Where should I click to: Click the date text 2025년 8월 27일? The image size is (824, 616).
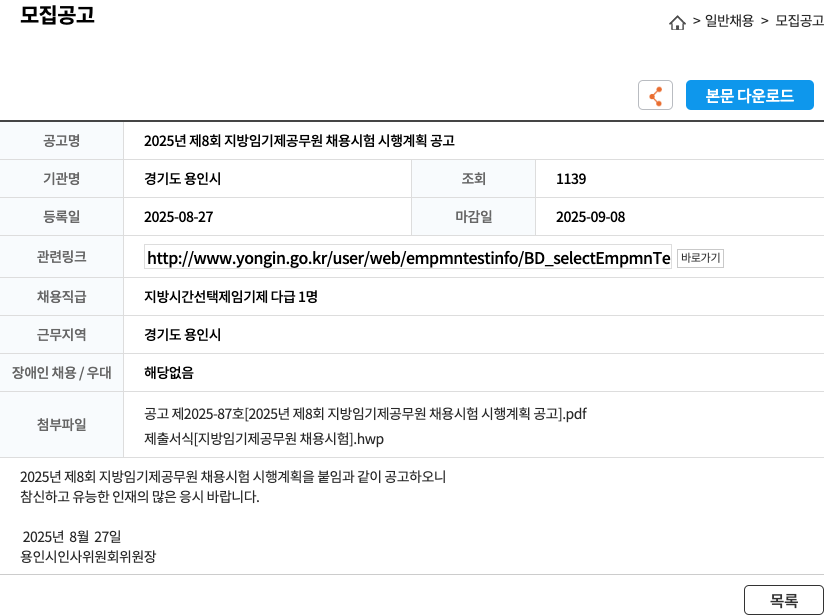point(72,537)
